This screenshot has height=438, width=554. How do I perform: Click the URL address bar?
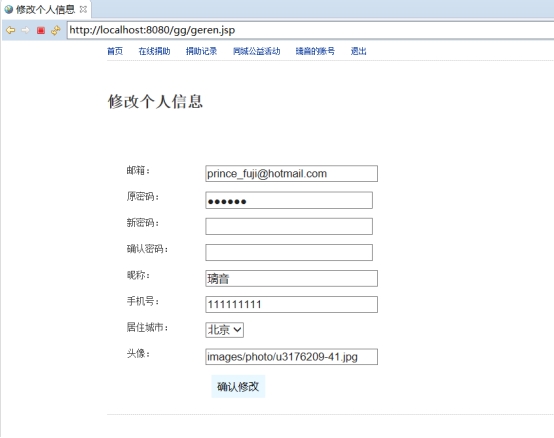click(310, 30)
